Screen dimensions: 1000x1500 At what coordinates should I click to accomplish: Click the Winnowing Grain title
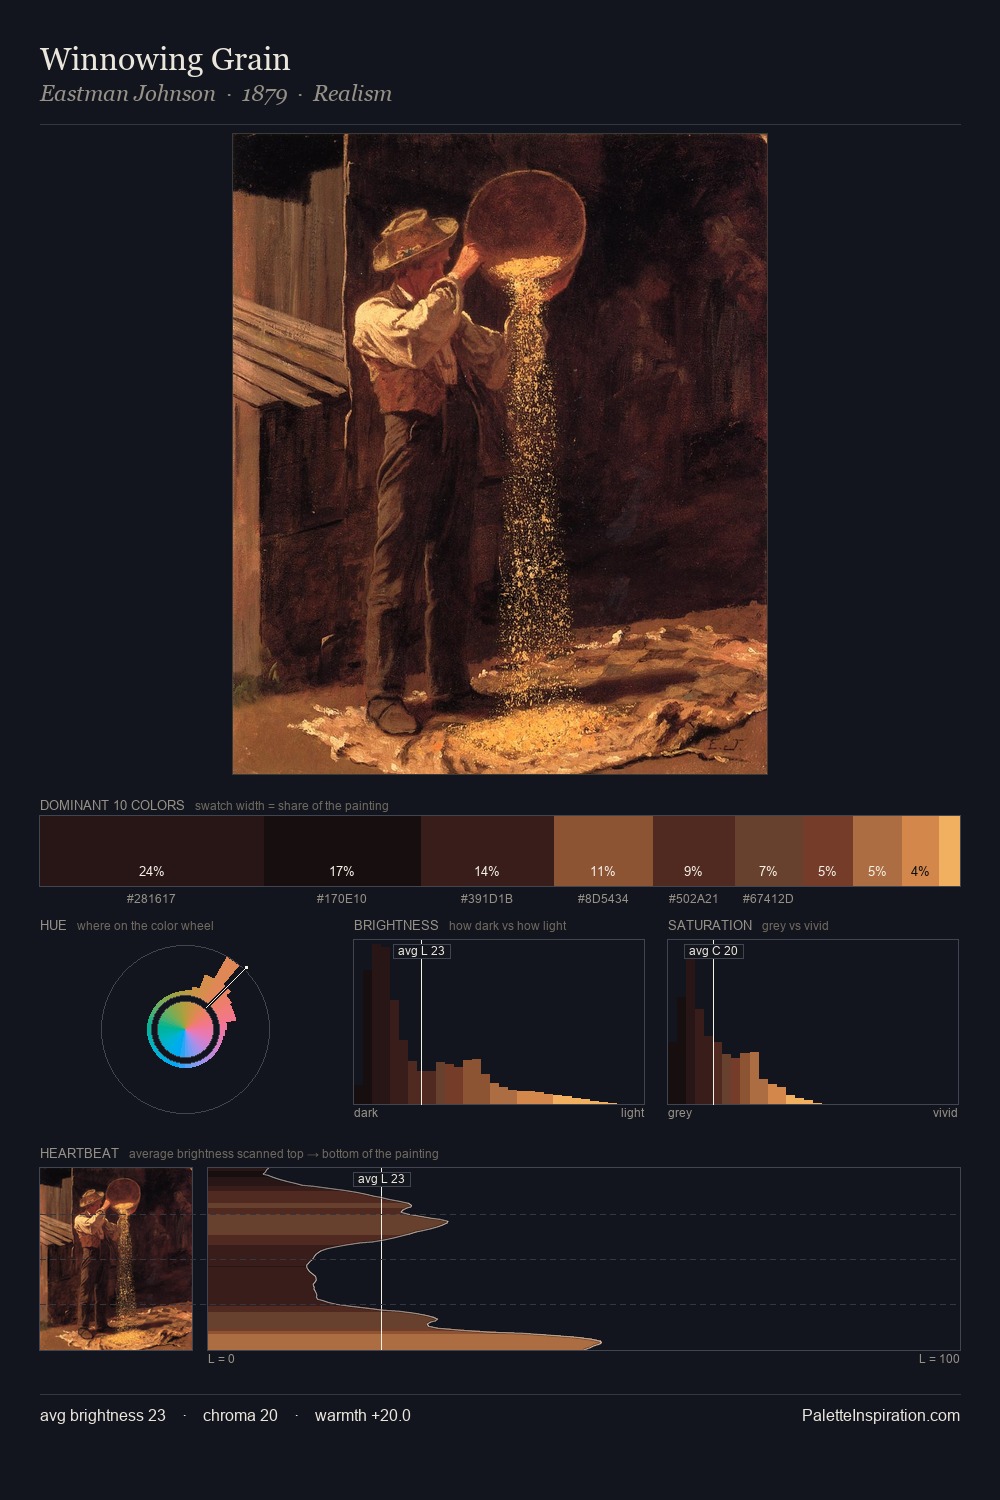[165, 59]
